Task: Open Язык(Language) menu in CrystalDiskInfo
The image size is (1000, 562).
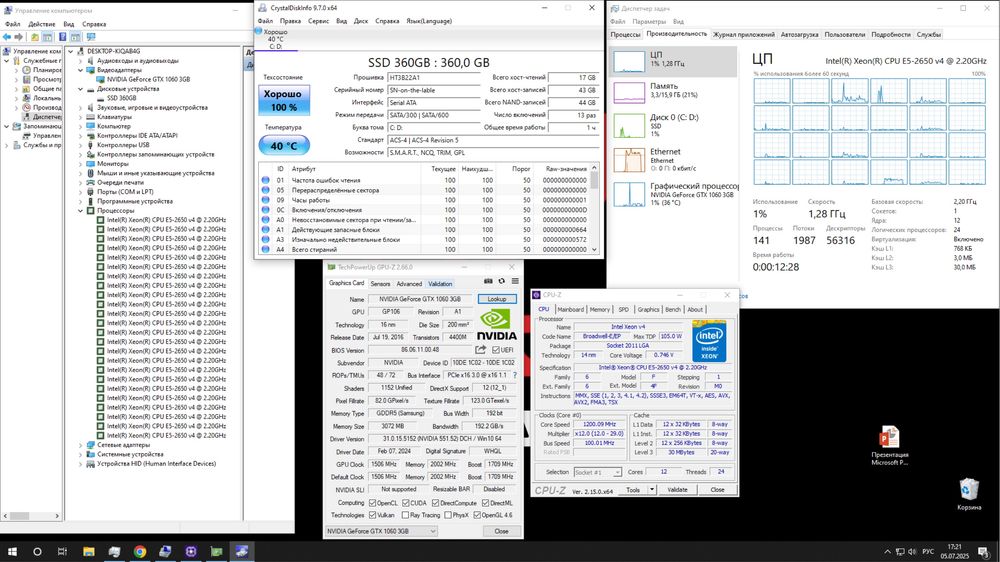Action: click(429, 21)
